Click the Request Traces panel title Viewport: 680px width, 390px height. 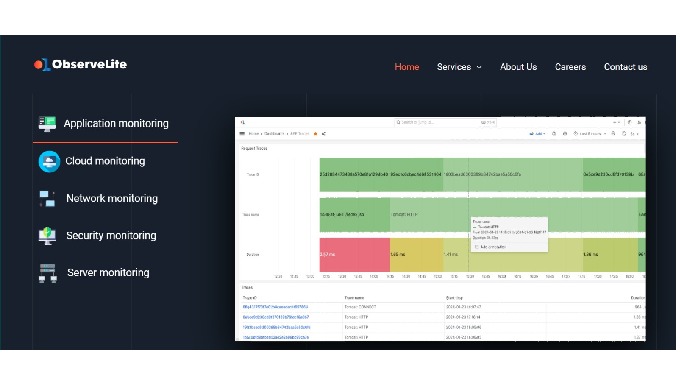click(254, 148)
